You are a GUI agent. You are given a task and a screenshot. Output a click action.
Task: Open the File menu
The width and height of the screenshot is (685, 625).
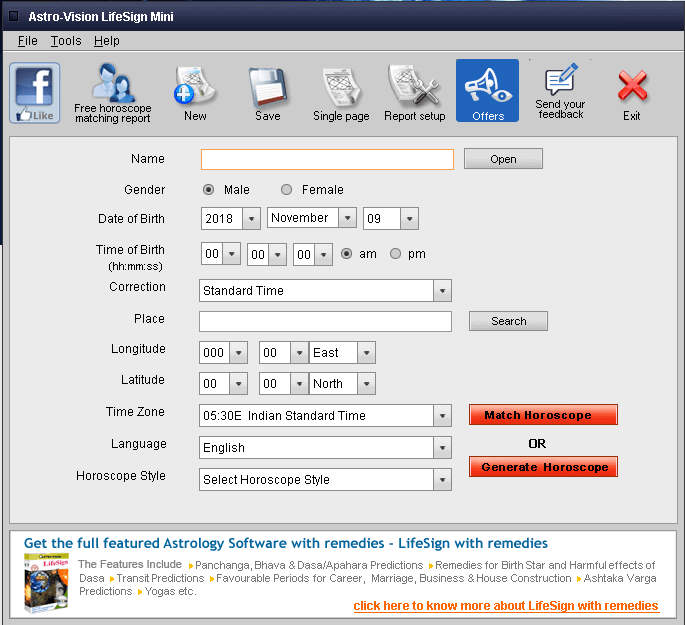coord(27,41)
